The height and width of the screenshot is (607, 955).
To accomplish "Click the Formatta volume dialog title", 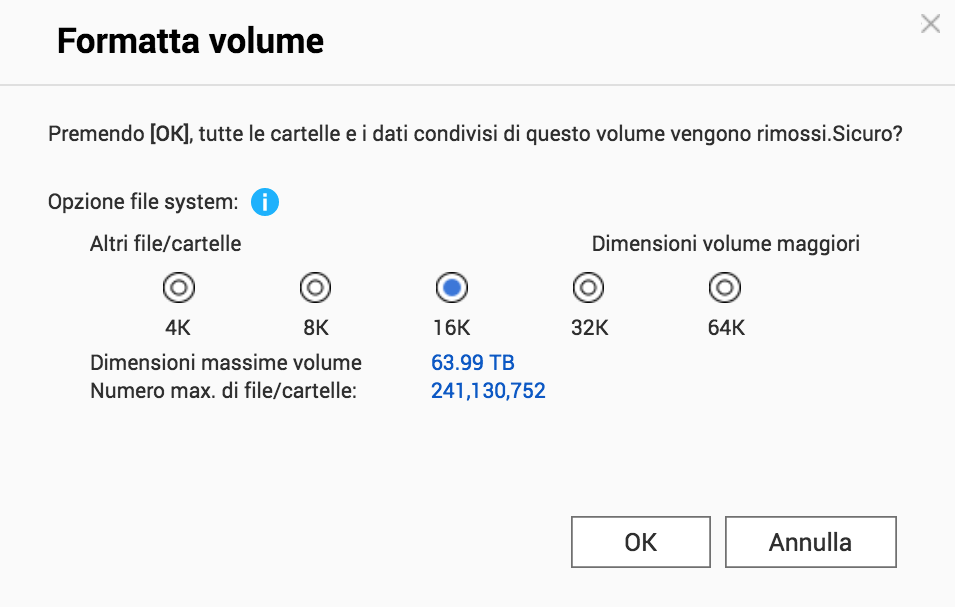I will click(190, 42).
